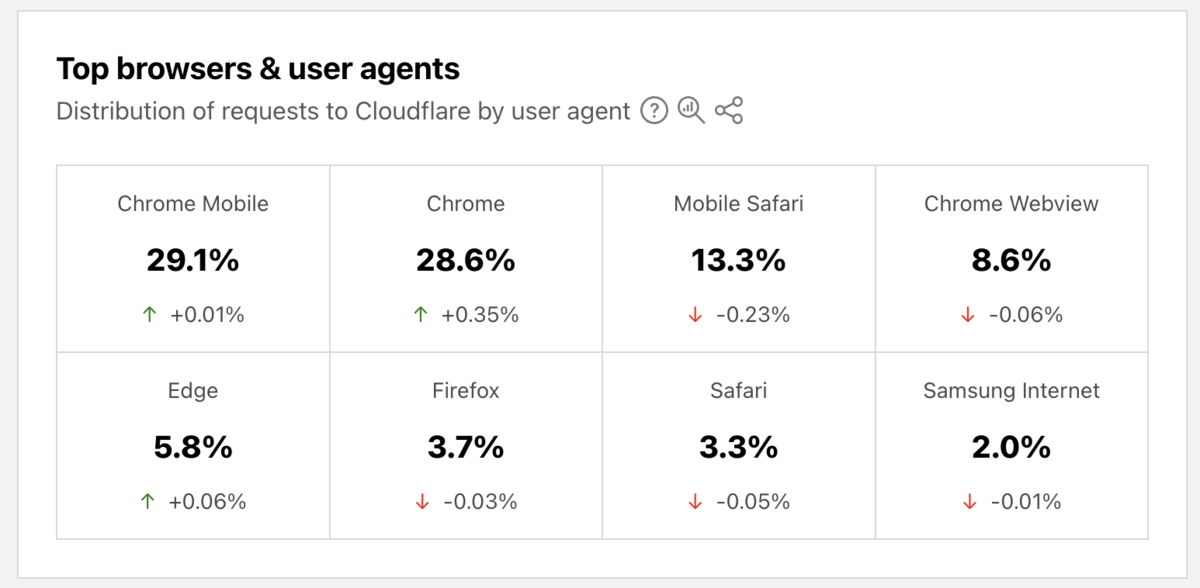Click the green up arrow under Chrome Mobile
1200x588 pixels.
click(x=150, y=315)
